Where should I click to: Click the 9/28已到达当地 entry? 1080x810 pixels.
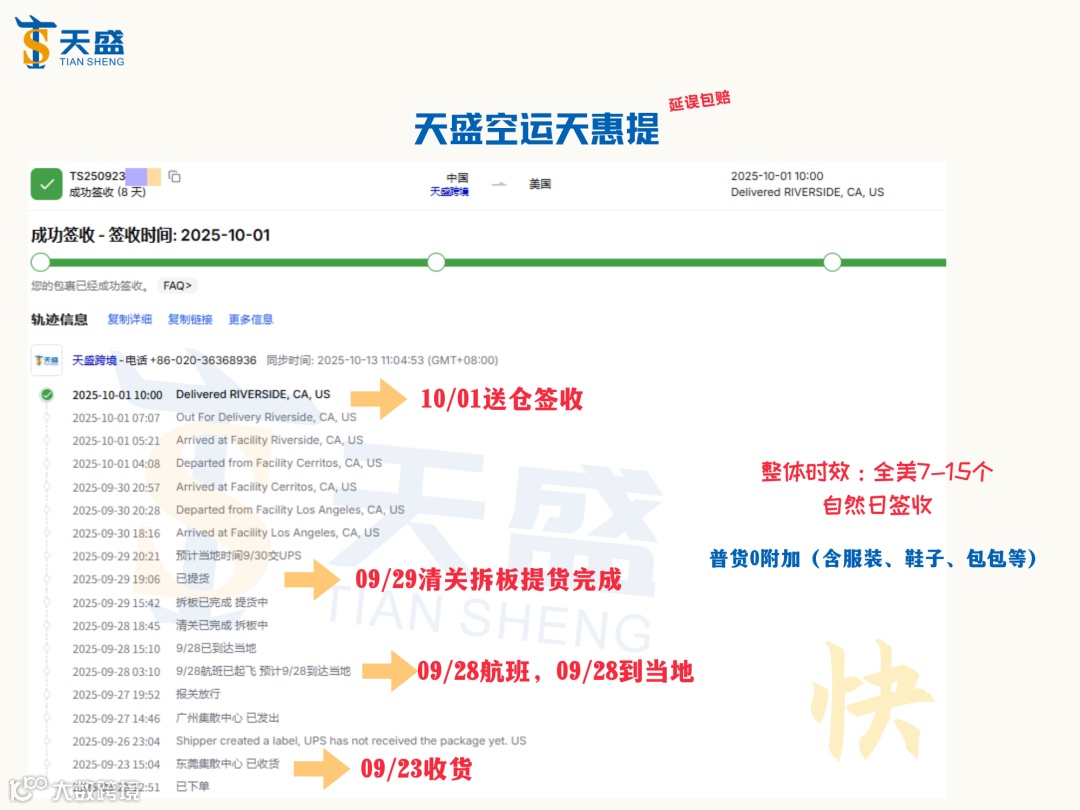click(216, 648)
